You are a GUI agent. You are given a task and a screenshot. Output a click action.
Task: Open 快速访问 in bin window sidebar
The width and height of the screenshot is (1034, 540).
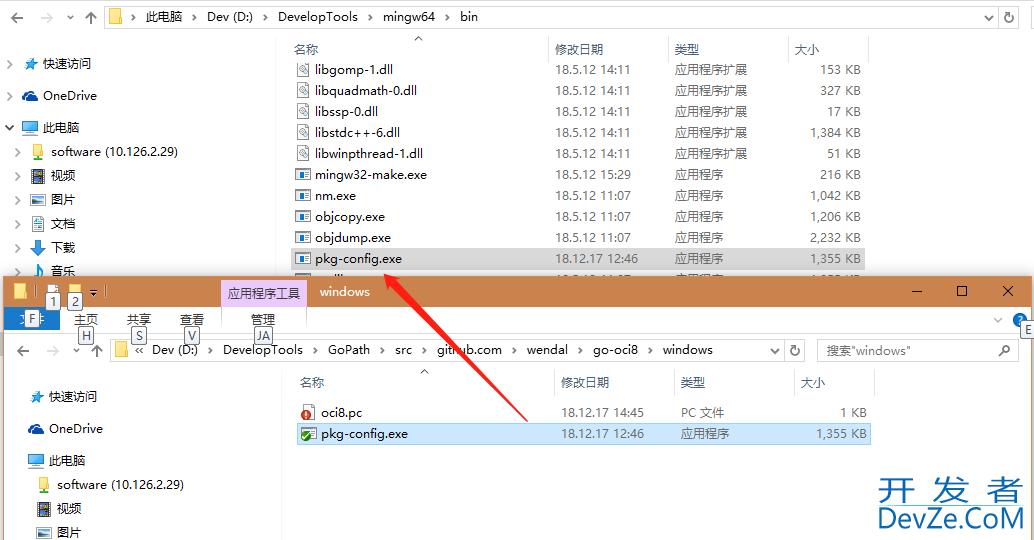[57, 64]
